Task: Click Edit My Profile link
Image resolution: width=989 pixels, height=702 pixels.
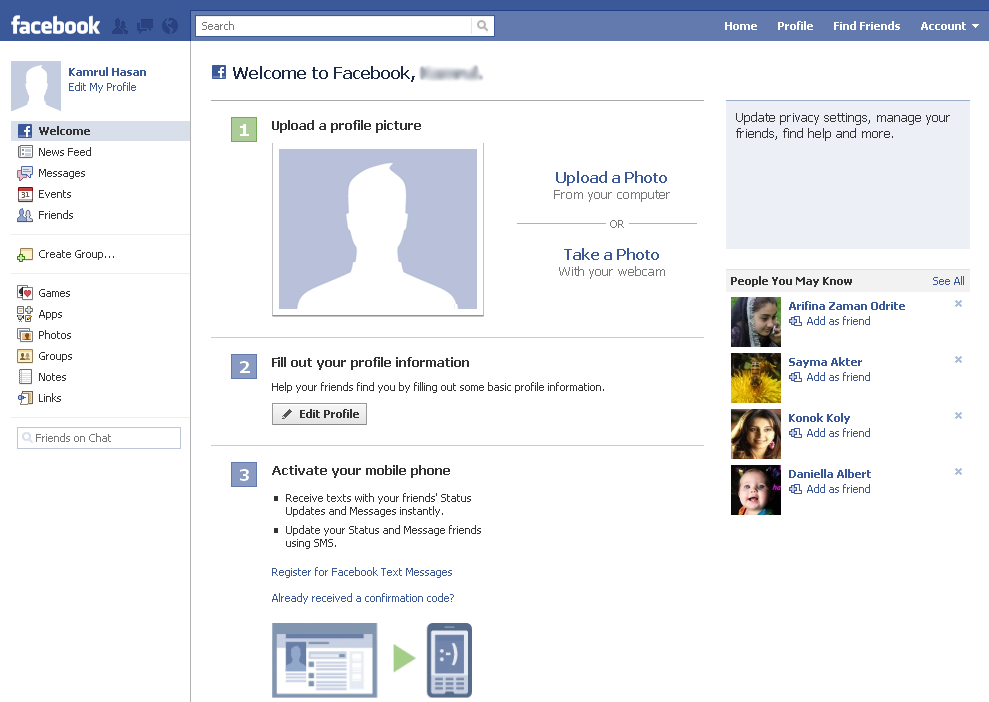Action: pos(102,87)
